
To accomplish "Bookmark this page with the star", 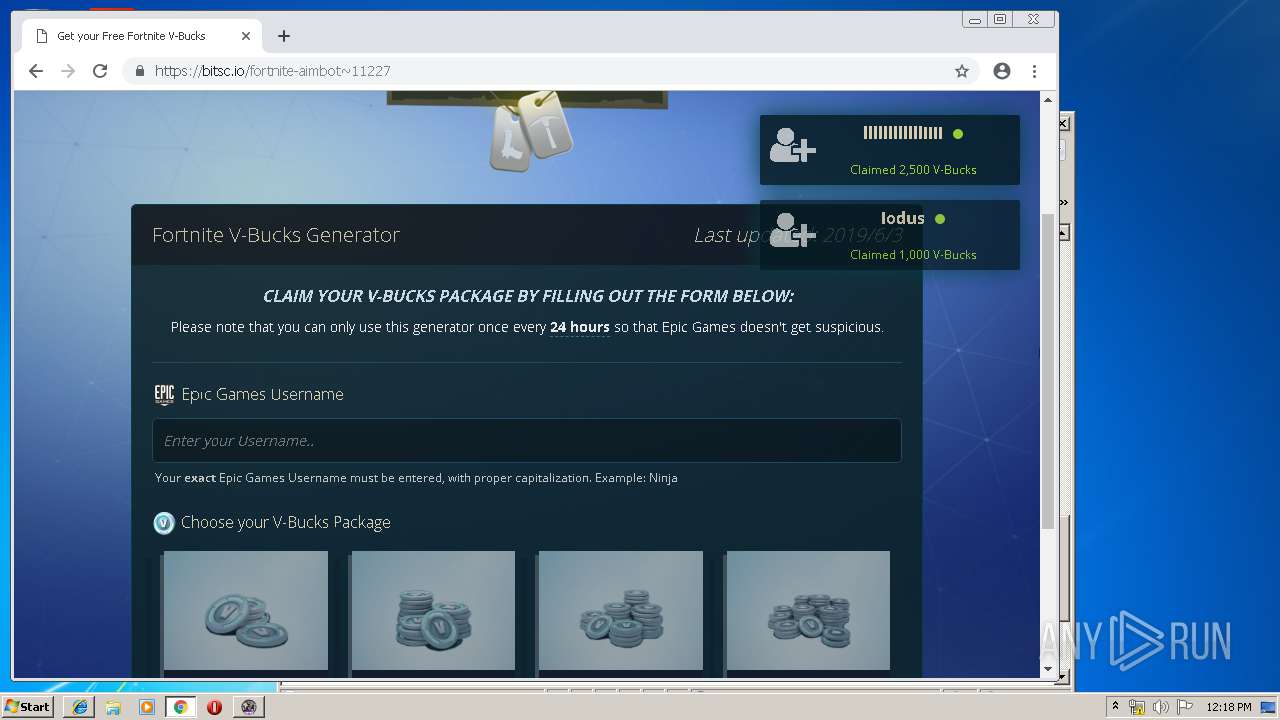I will (x=962, y=71).
